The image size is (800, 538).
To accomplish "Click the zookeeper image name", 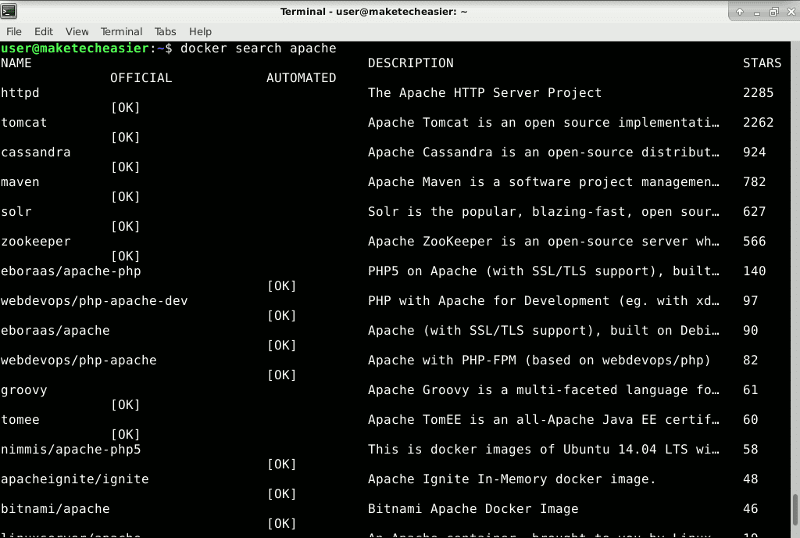I will pyautogui.click(x=35, y=241).
